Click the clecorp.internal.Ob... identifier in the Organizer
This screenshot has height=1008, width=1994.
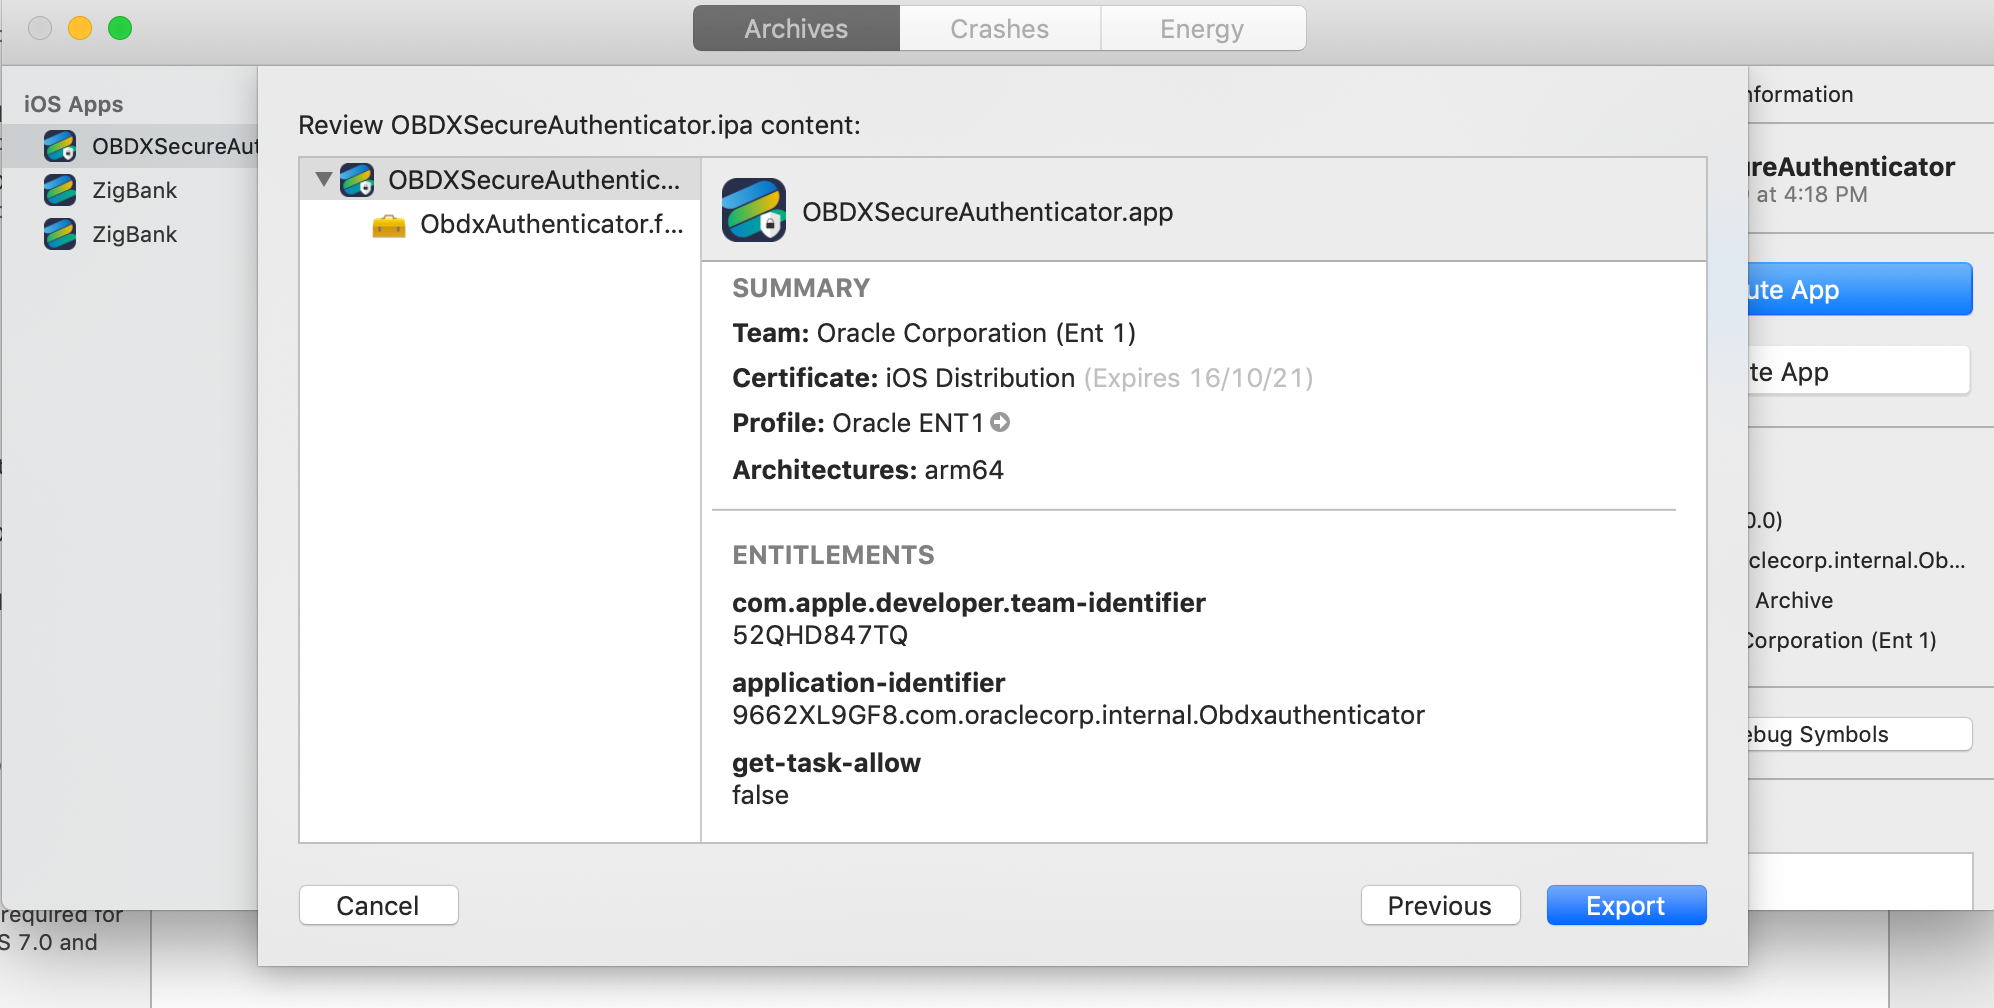1856,560
